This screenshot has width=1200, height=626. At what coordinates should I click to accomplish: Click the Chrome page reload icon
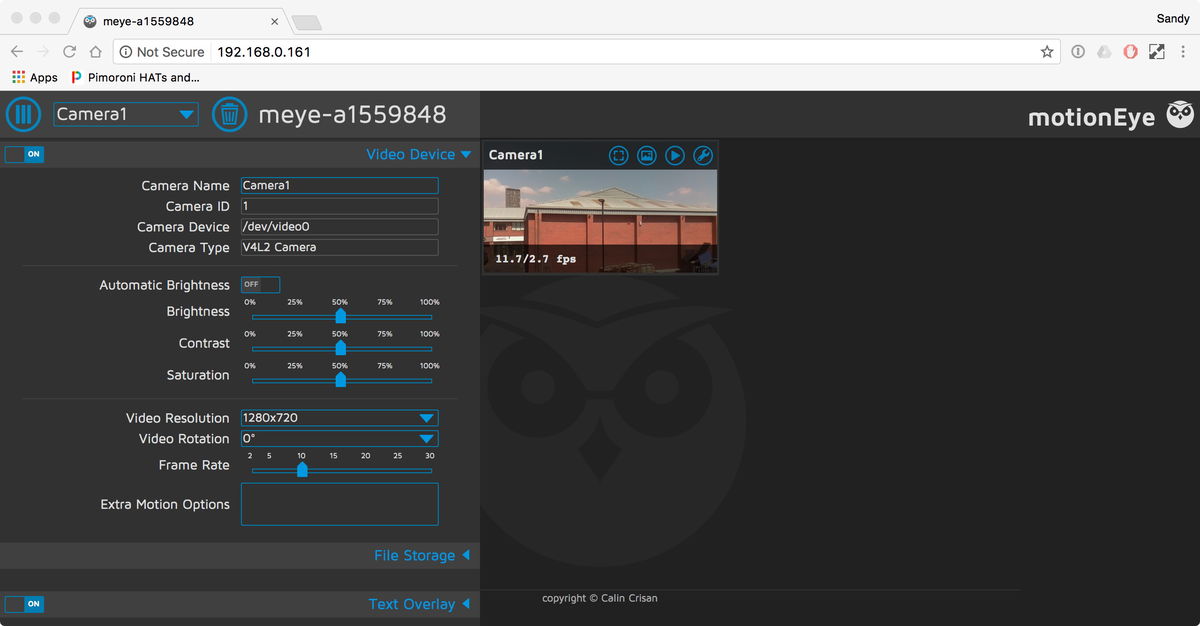pos(68,51)
